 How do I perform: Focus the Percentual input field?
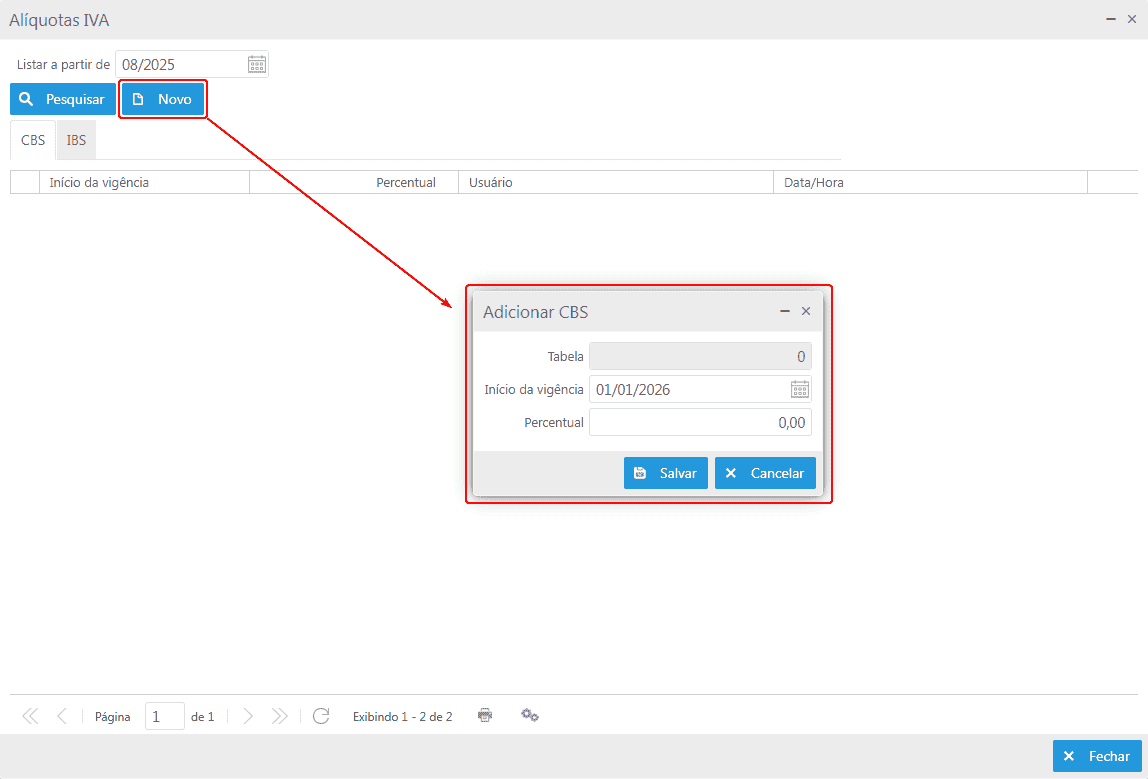(x=700, y=422)
